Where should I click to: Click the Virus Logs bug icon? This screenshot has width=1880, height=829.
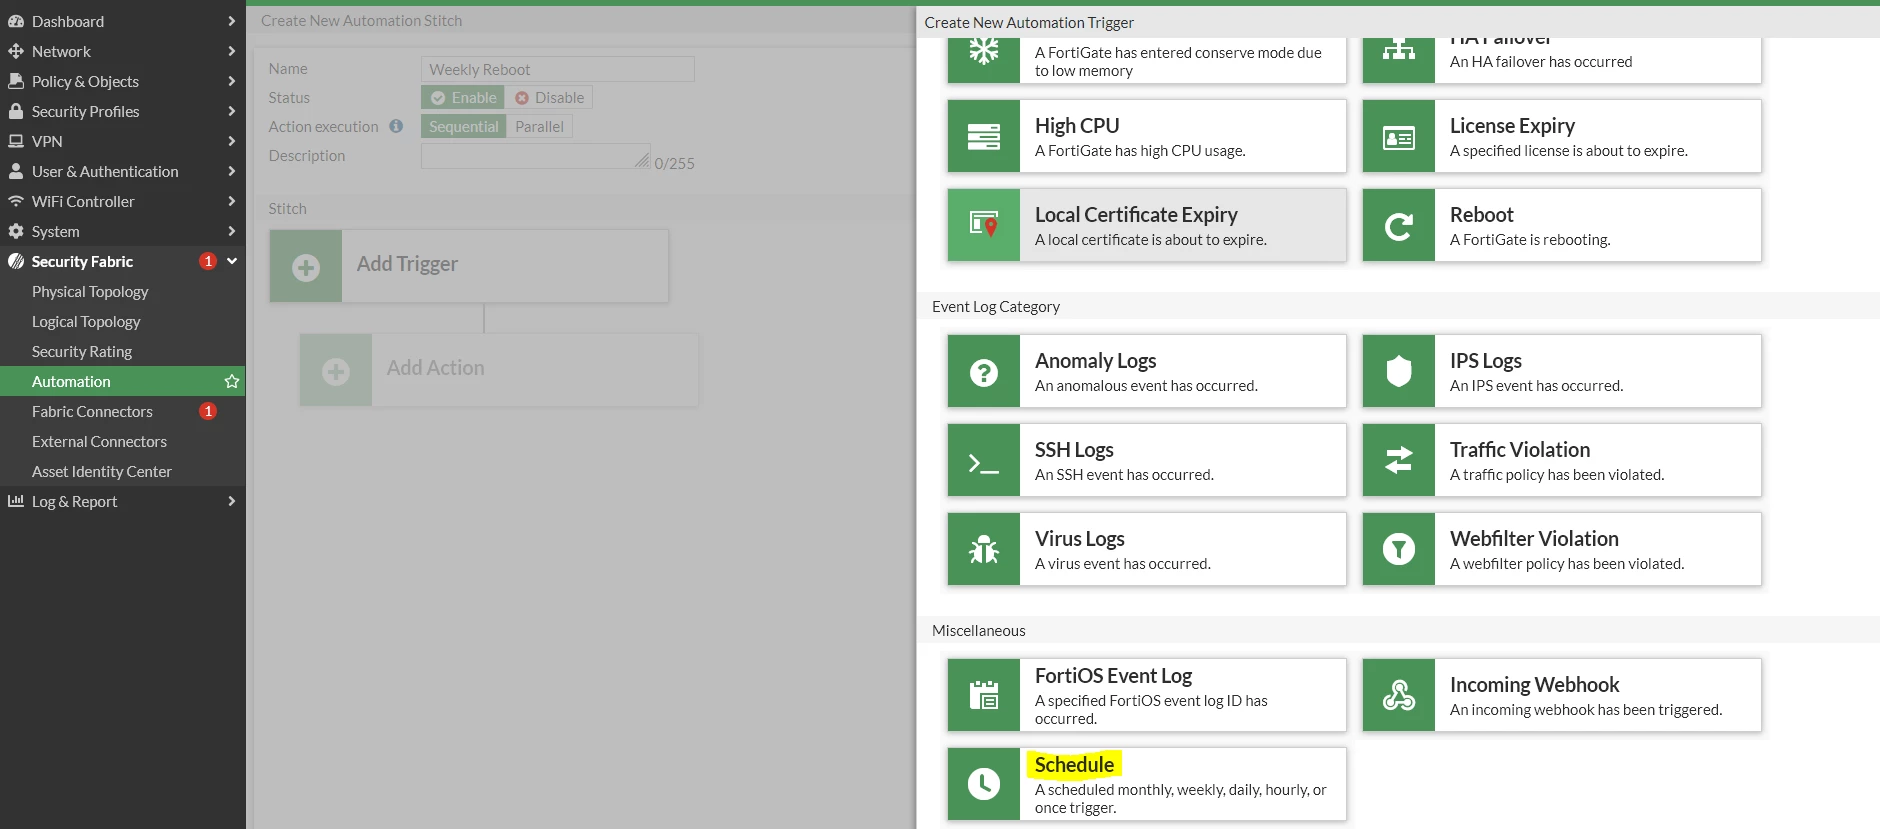pos(984,549)
